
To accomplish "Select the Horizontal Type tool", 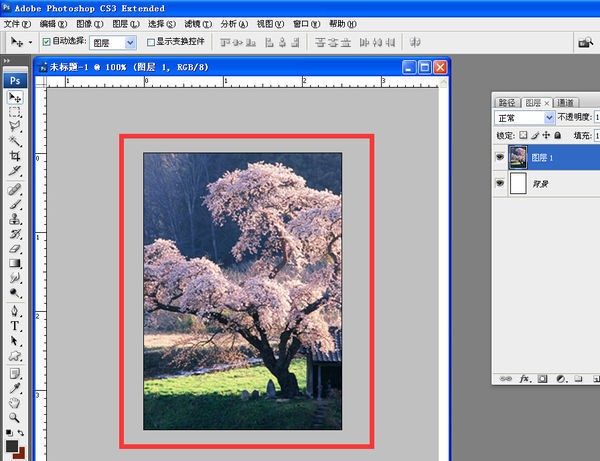I will [x=15, y=325].
